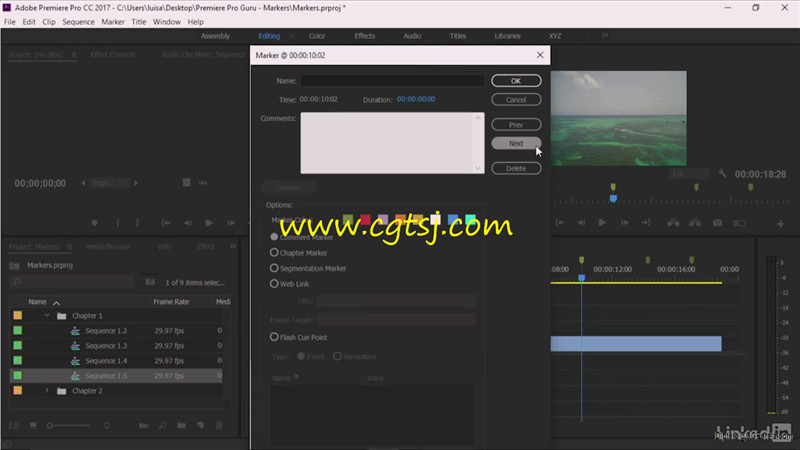Switch to the Assembly workspace

click(x=215, y=36)
